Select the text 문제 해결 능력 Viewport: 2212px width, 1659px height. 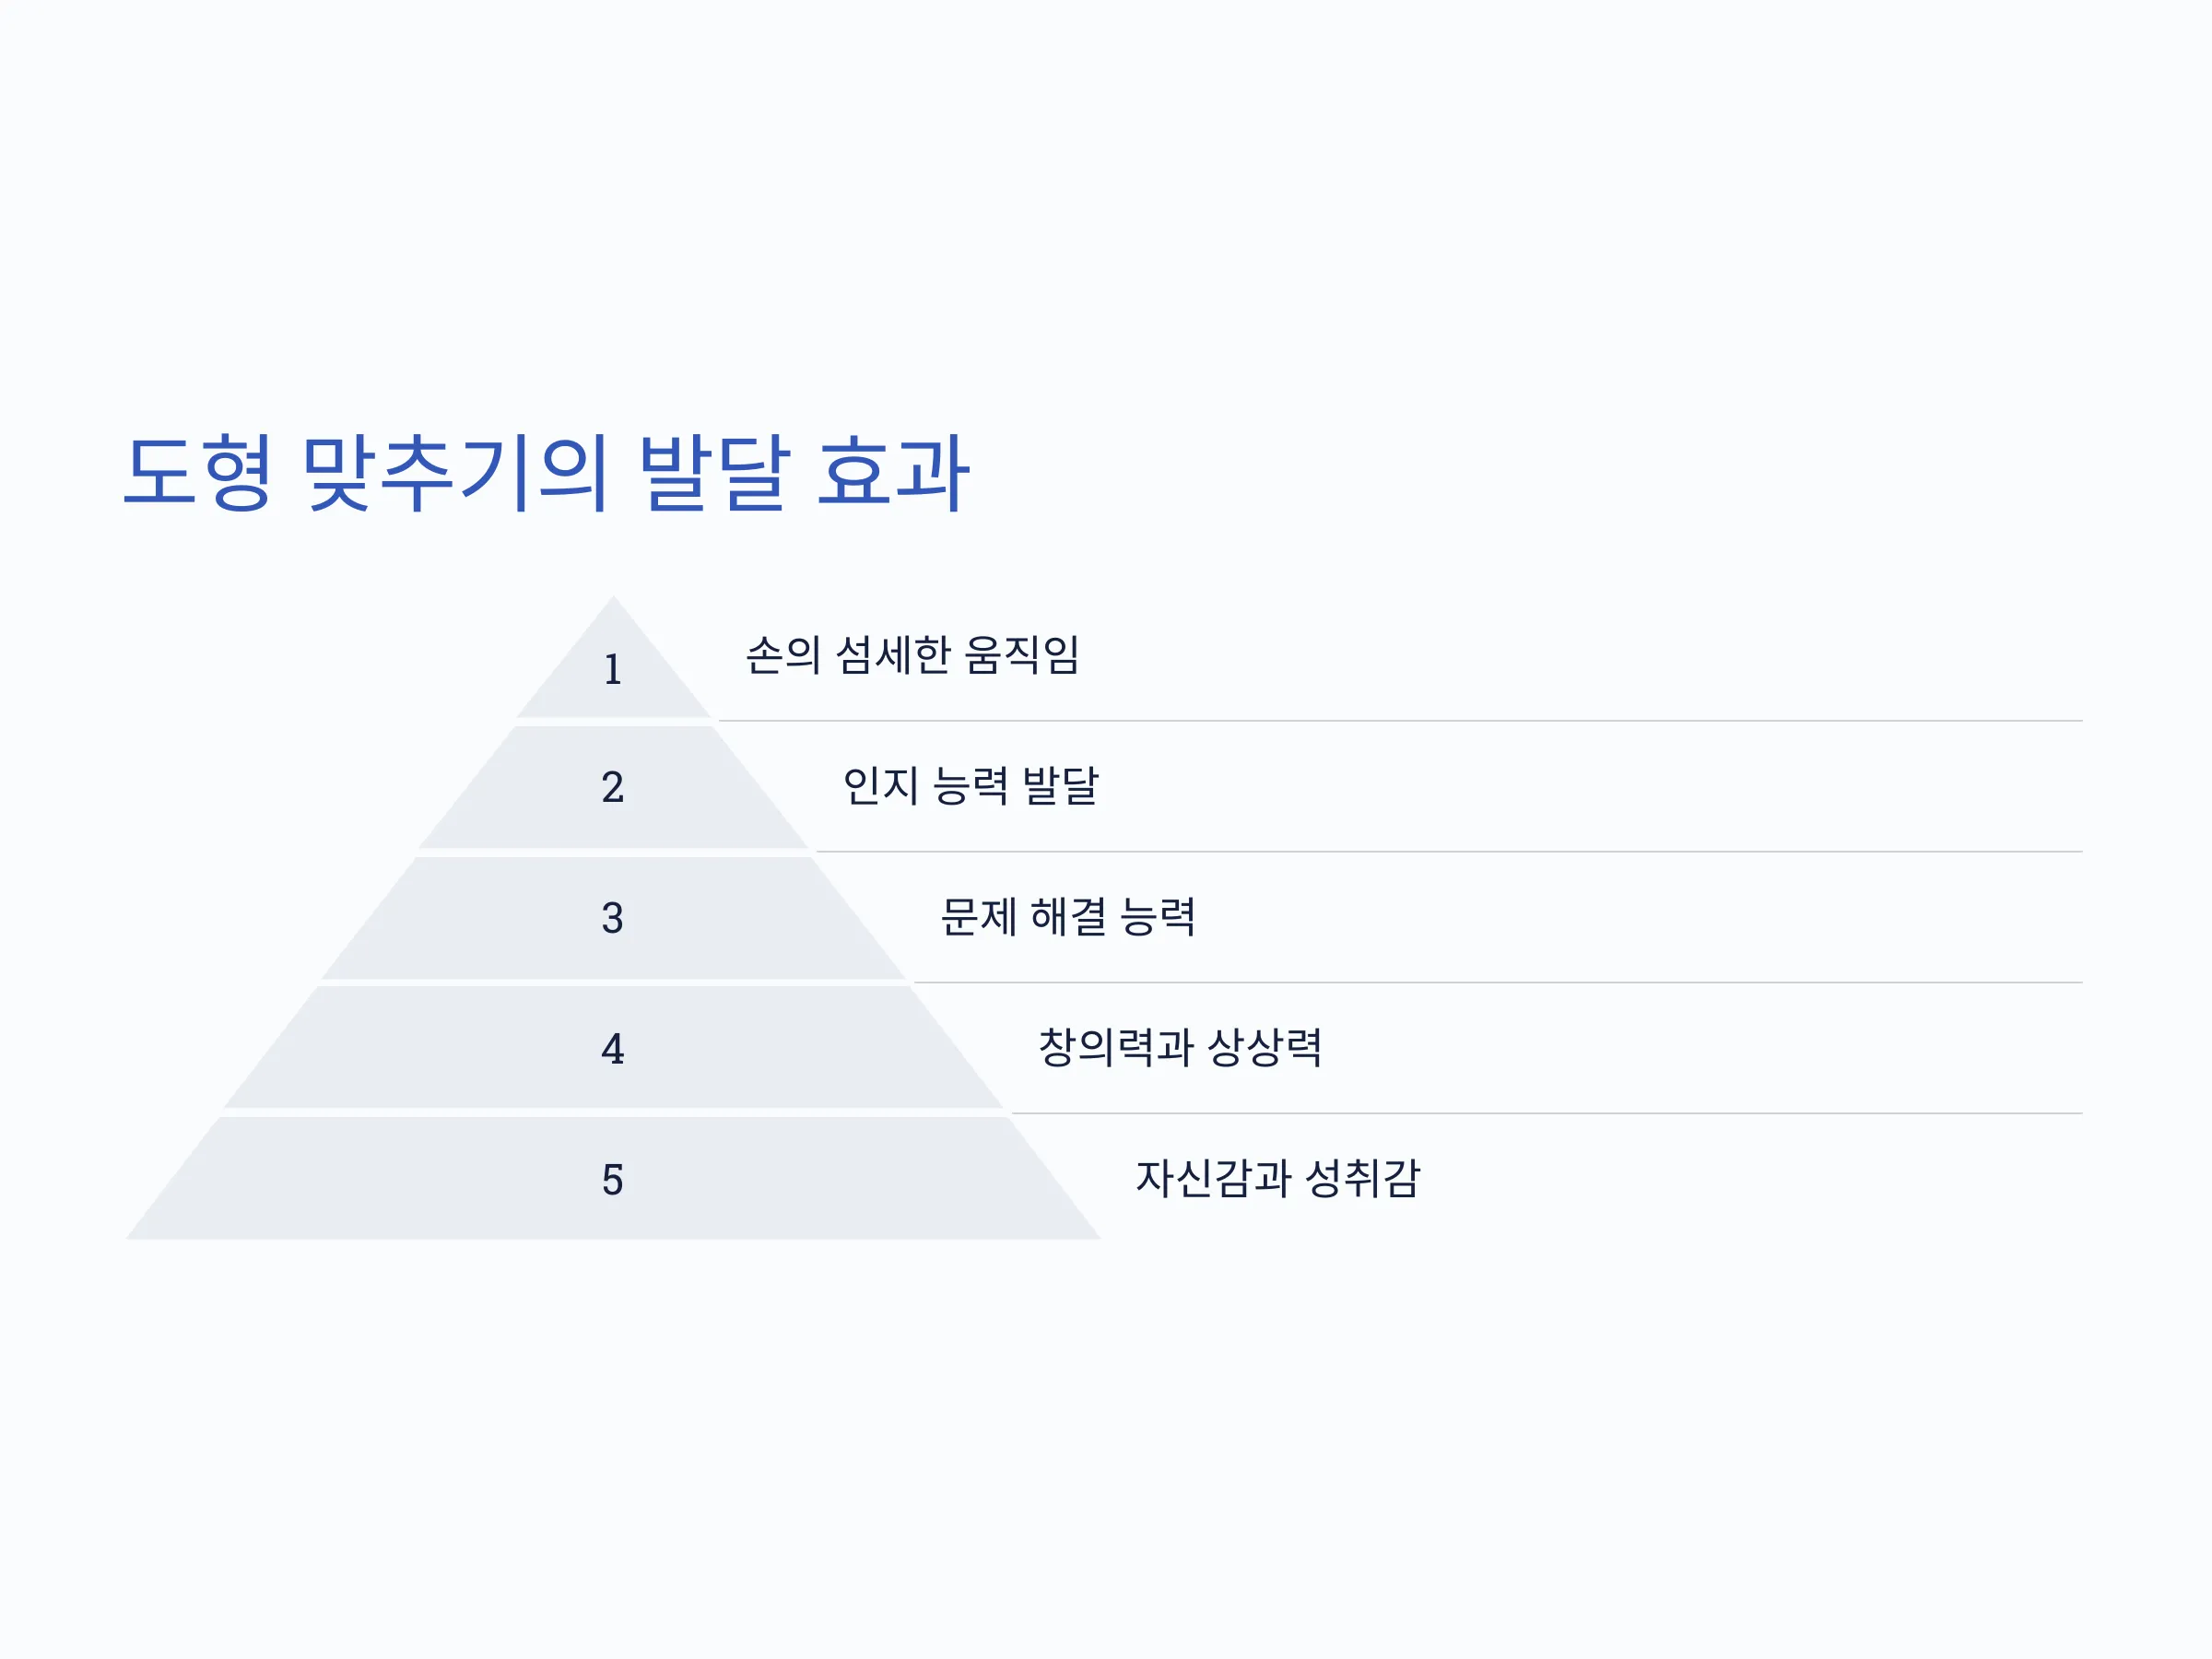(1068, 917)
